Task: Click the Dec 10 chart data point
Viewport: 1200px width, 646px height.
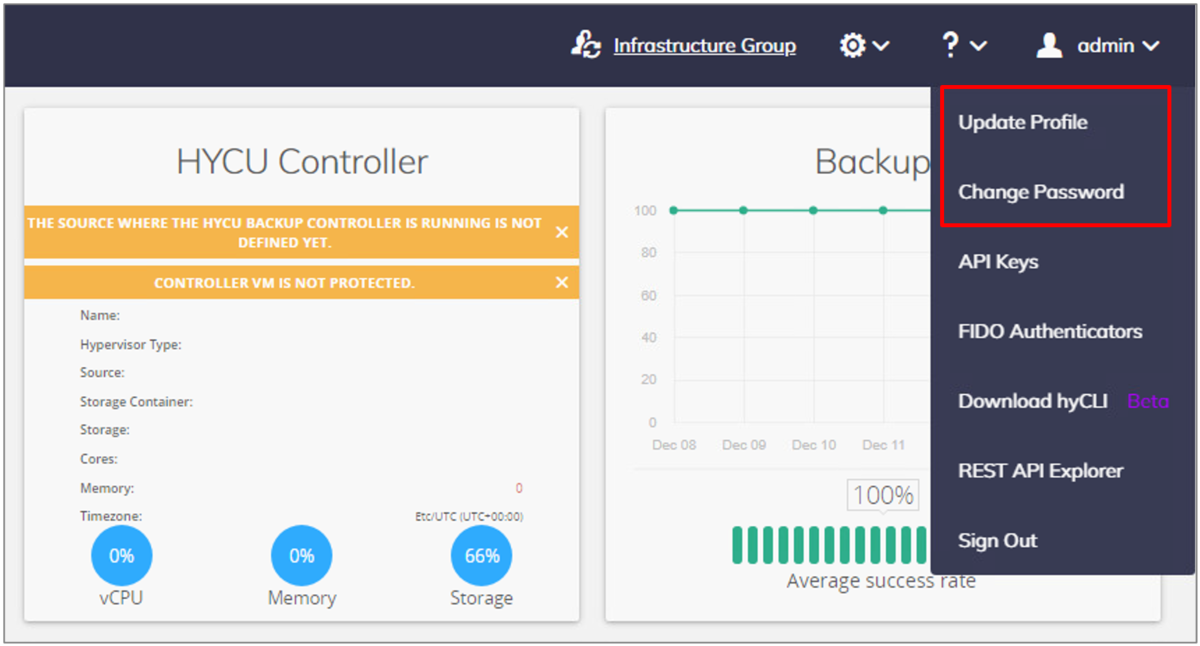Action: click(814, 210)
